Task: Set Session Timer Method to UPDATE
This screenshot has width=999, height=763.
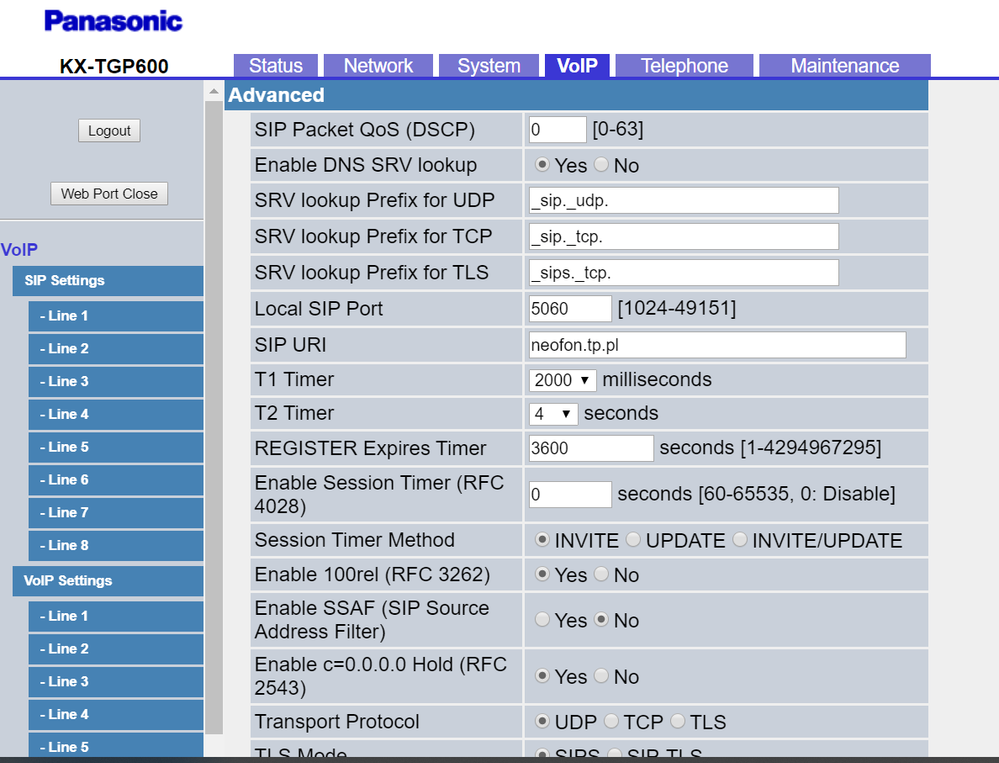Action: pos(632,540)
